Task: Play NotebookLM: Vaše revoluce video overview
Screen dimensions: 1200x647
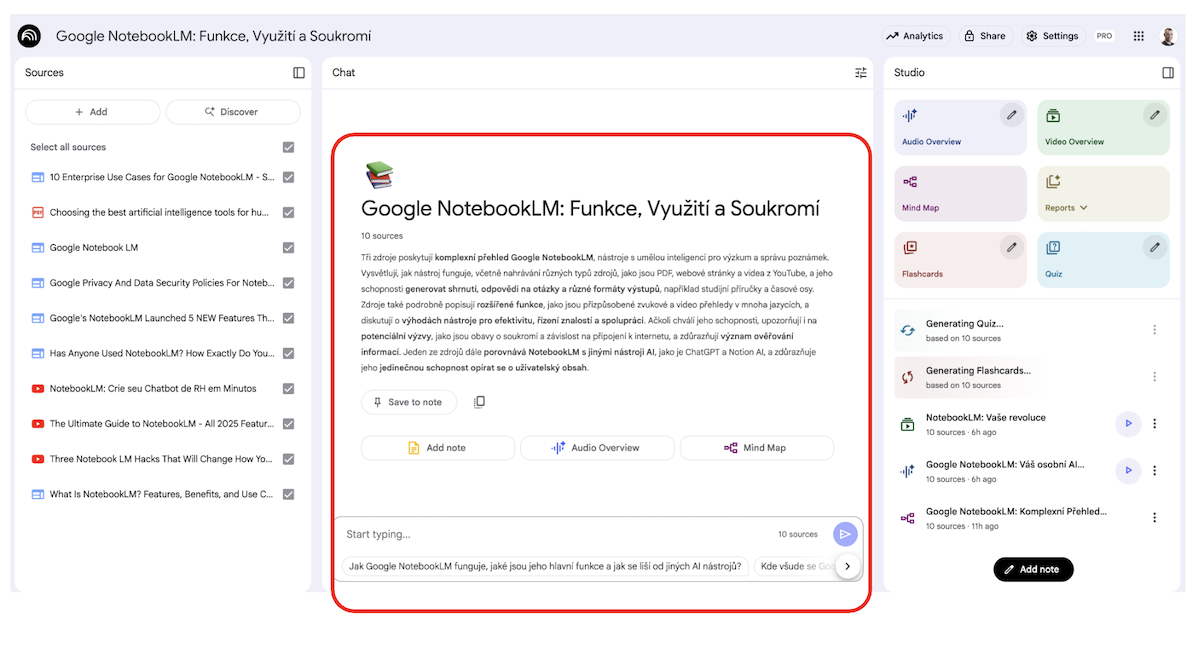Action: click(1128, 424)
